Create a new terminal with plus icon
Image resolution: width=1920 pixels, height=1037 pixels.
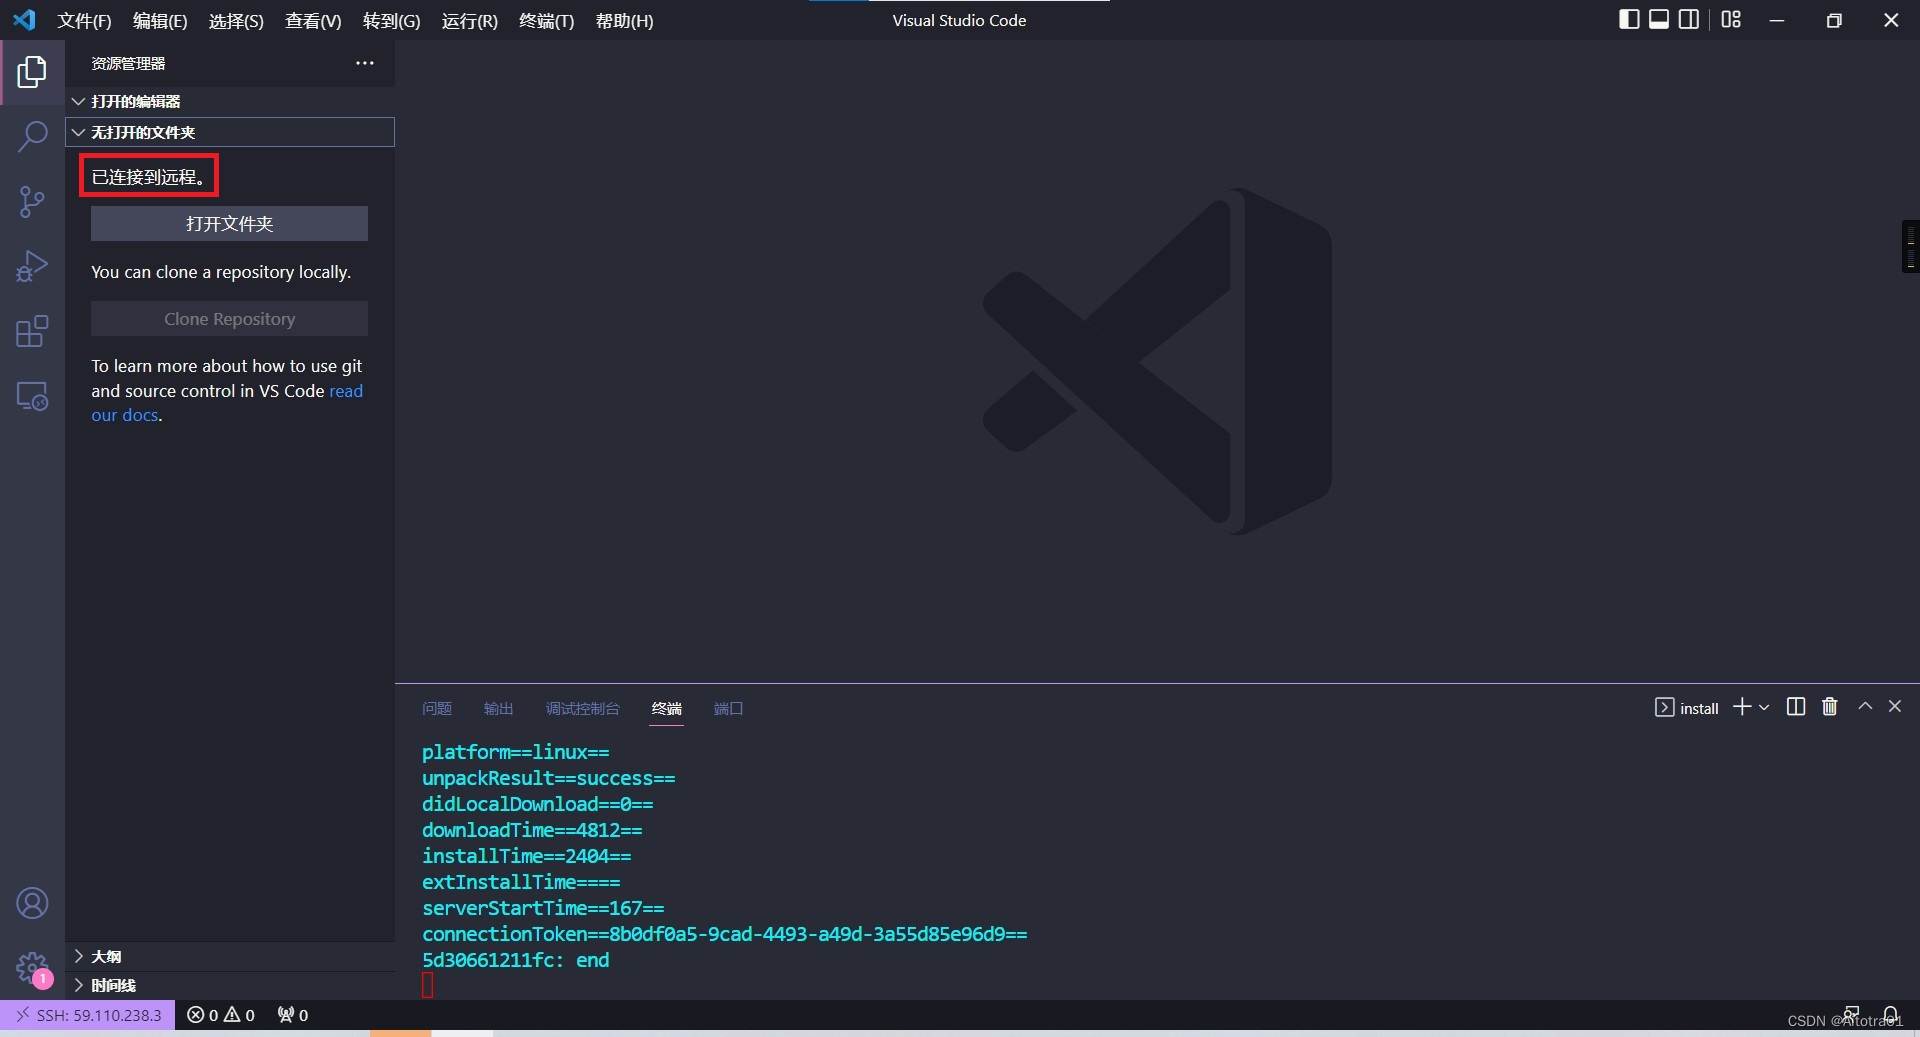click(x=1742, y=707)
